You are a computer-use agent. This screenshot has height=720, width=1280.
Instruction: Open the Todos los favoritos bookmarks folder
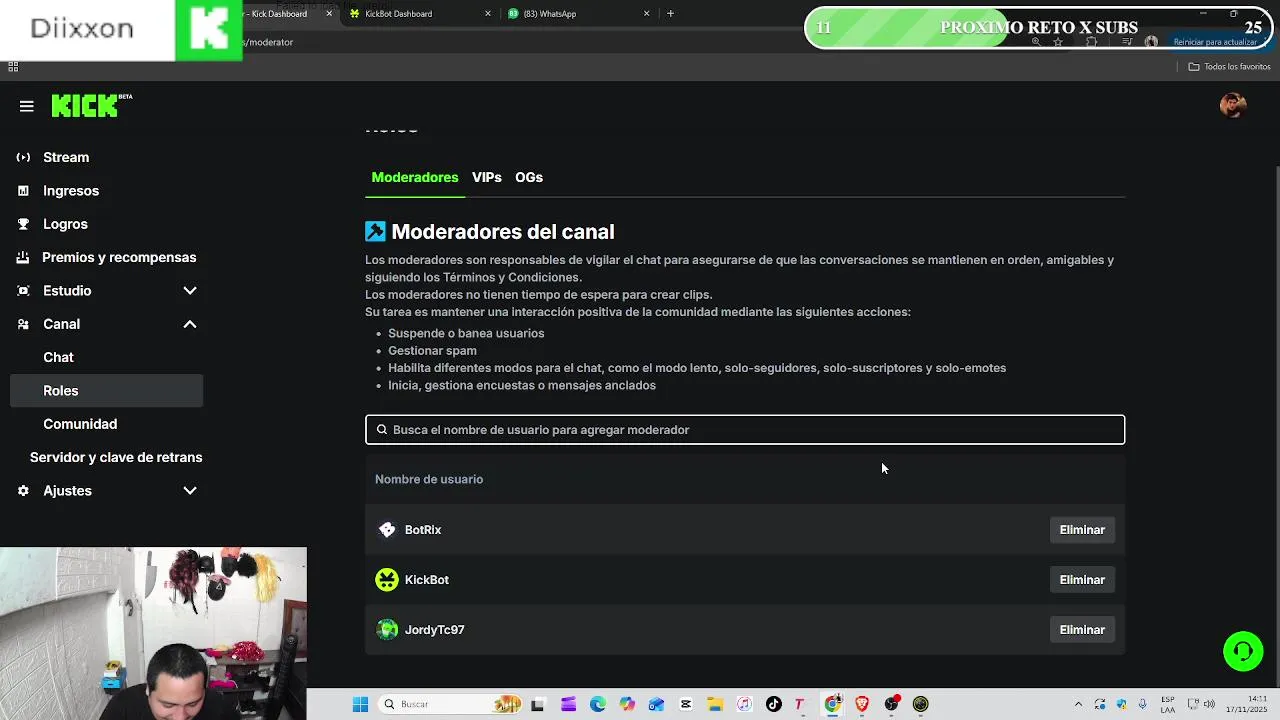[x=1229, y=67]
